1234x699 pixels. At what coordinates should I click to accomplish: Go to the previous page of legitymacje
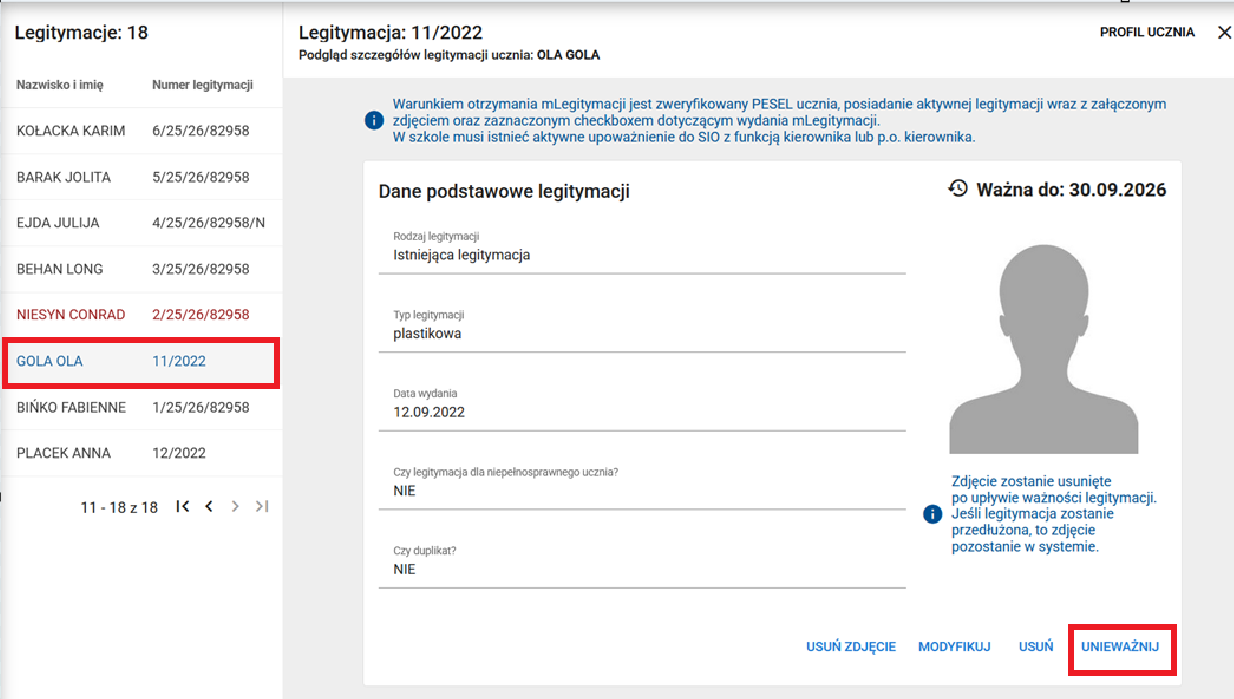pyautogui.click(x=209, y=506)
